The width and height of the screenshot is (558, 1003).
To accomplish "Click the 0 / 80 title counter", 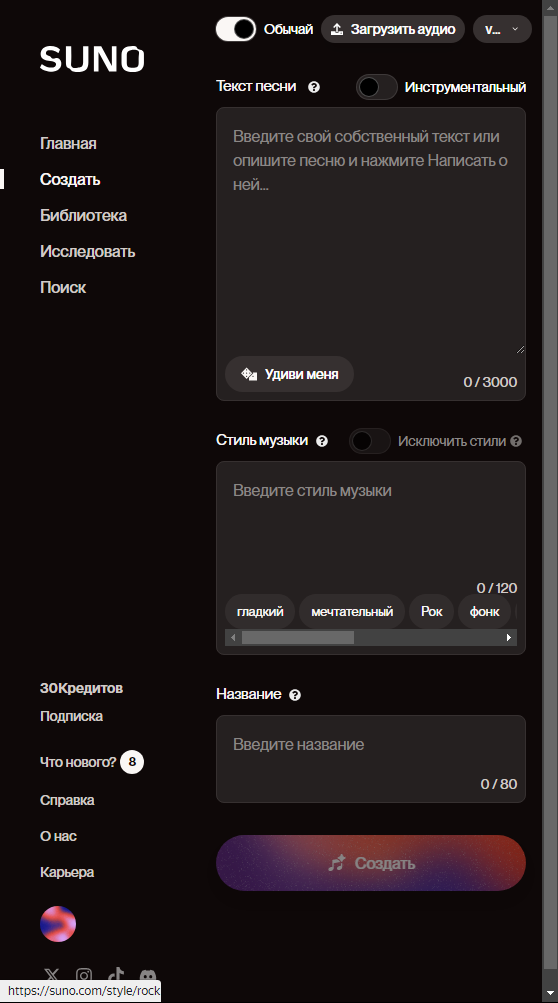I will point(498,784).
